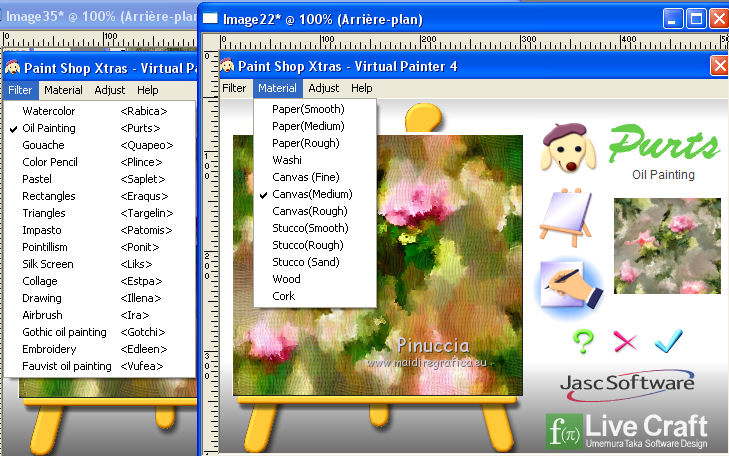Select Canvas(Rough) material
729x456 pixels.
click(x=315, y=211)
